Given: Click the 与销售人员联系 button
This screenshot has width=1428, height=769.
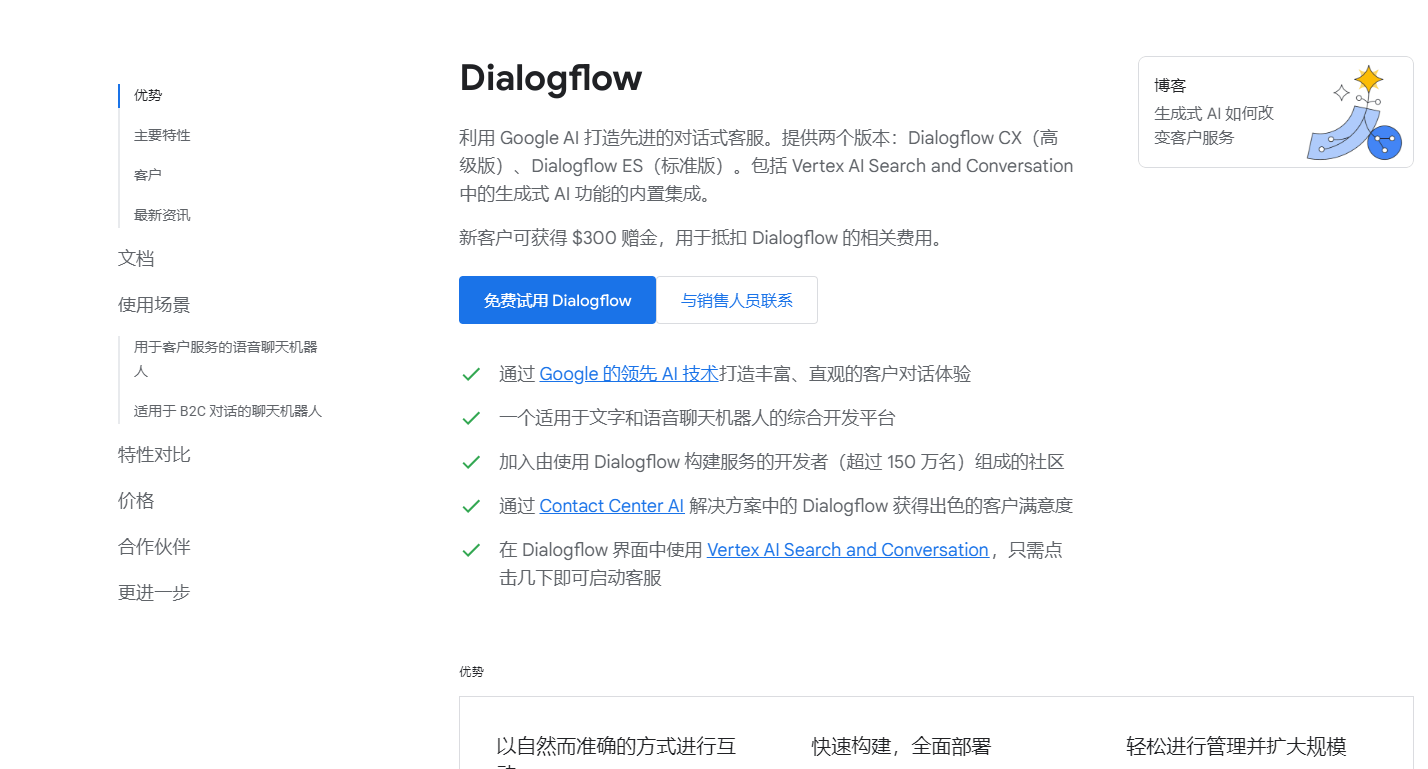Looking at the screenshot, I should point(737,300).
